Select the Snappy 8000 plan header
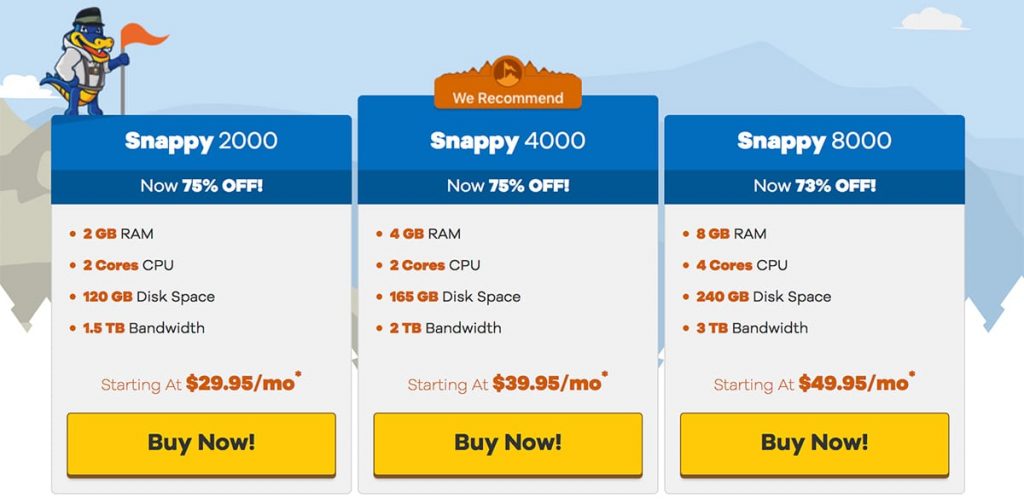The width and height of the screenshot is (1024, 503). (814, 141)
